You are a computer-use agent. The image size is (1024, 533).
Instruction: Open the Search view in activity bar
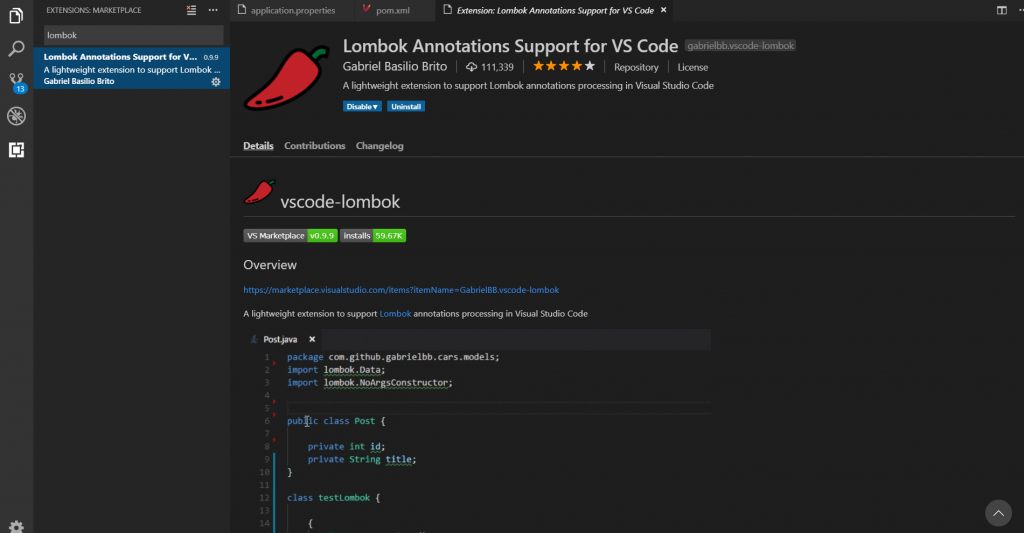16,48
